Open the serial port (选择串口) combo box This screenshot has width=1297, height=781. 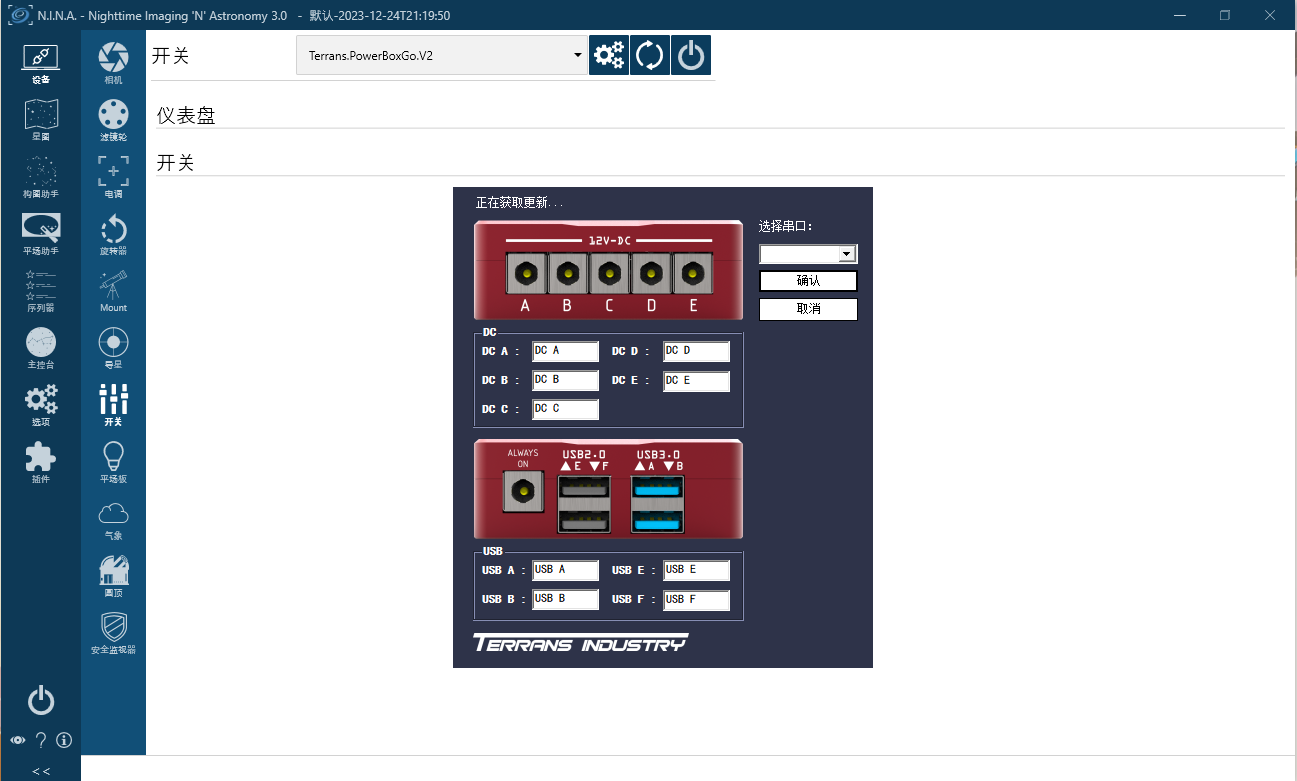[x=808, y=254]
